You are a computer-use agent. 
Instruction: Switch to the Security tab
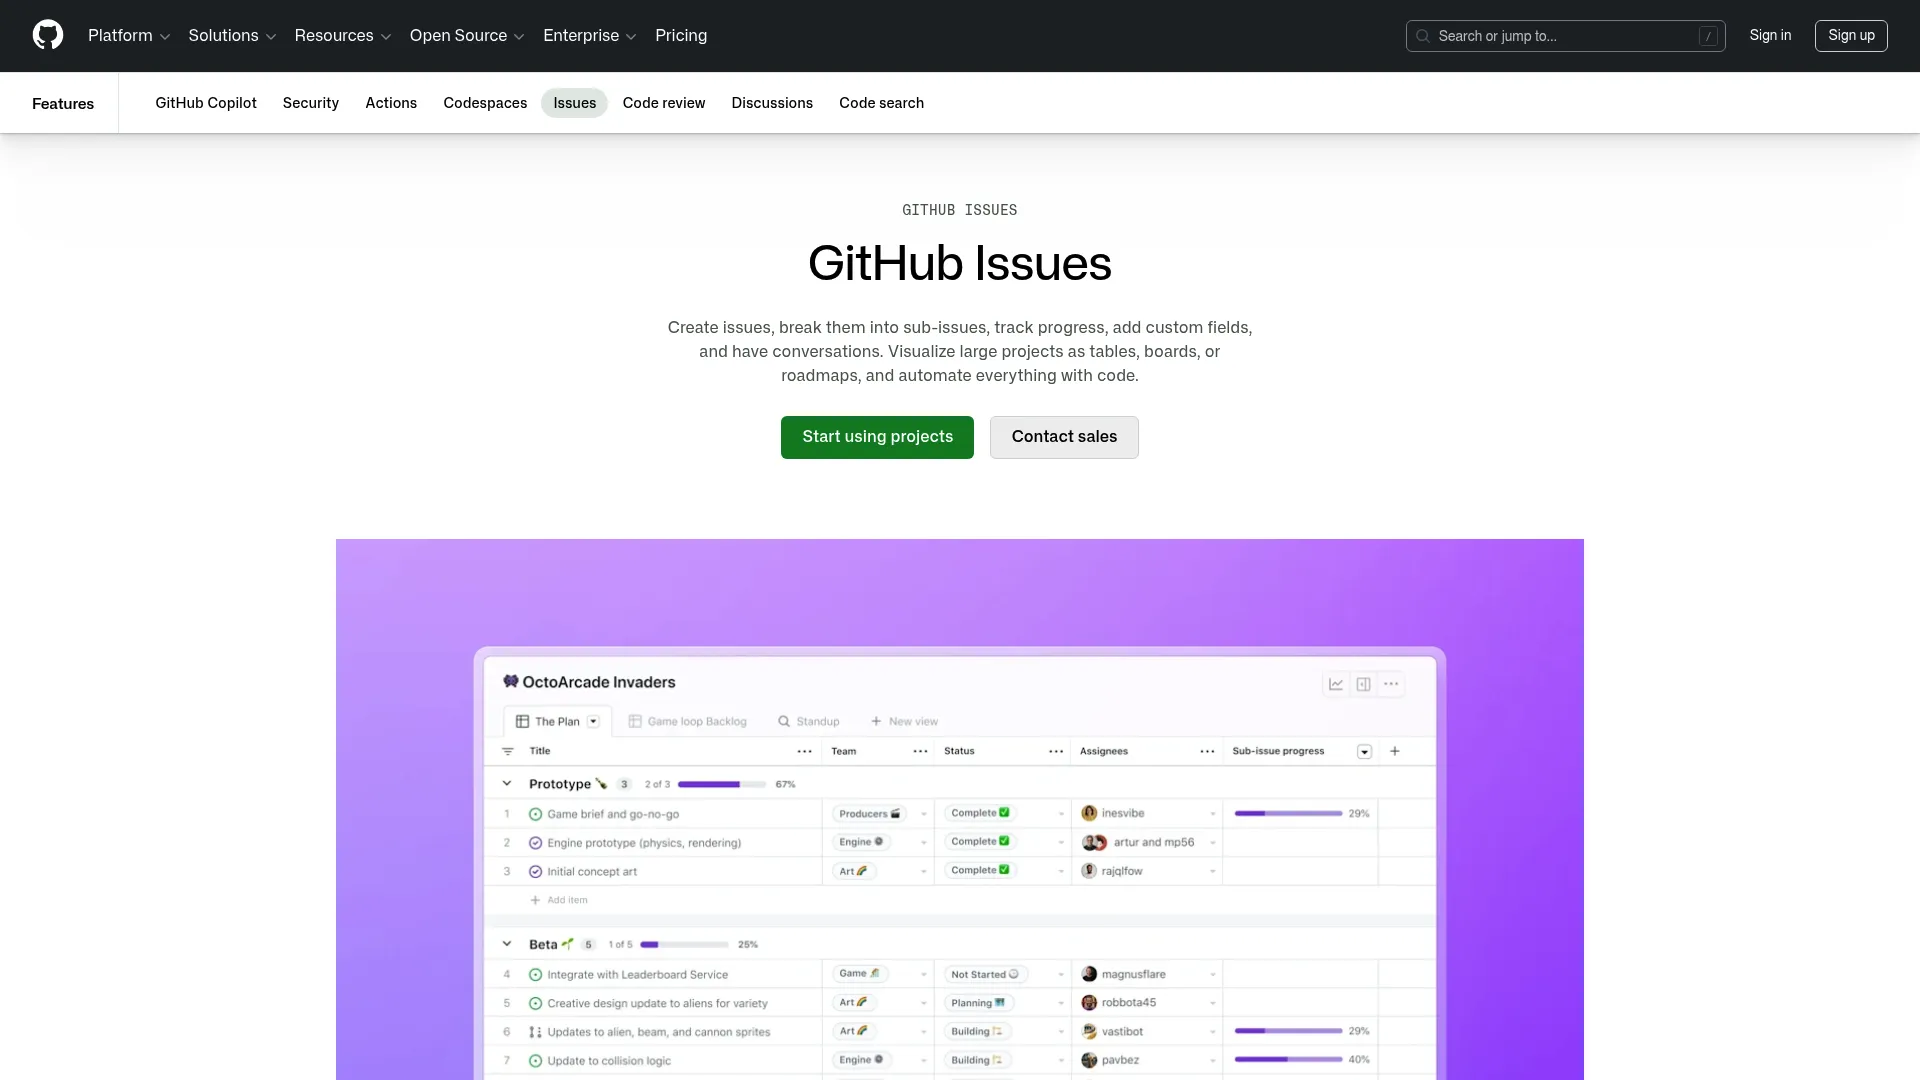click(x=311, y=103)
